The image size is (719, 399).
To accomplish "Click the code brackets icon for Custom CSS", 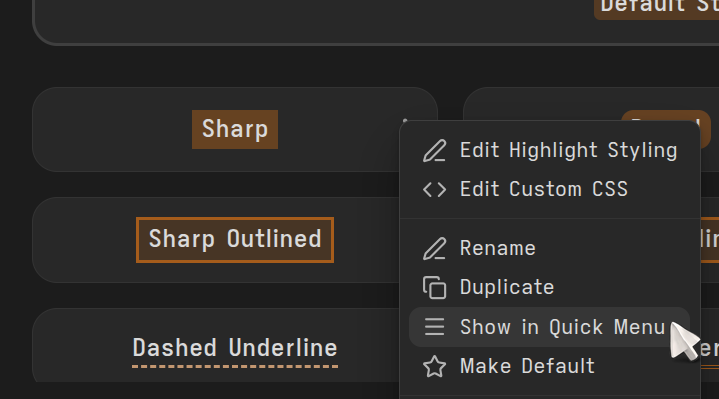I will coord(434,189).
